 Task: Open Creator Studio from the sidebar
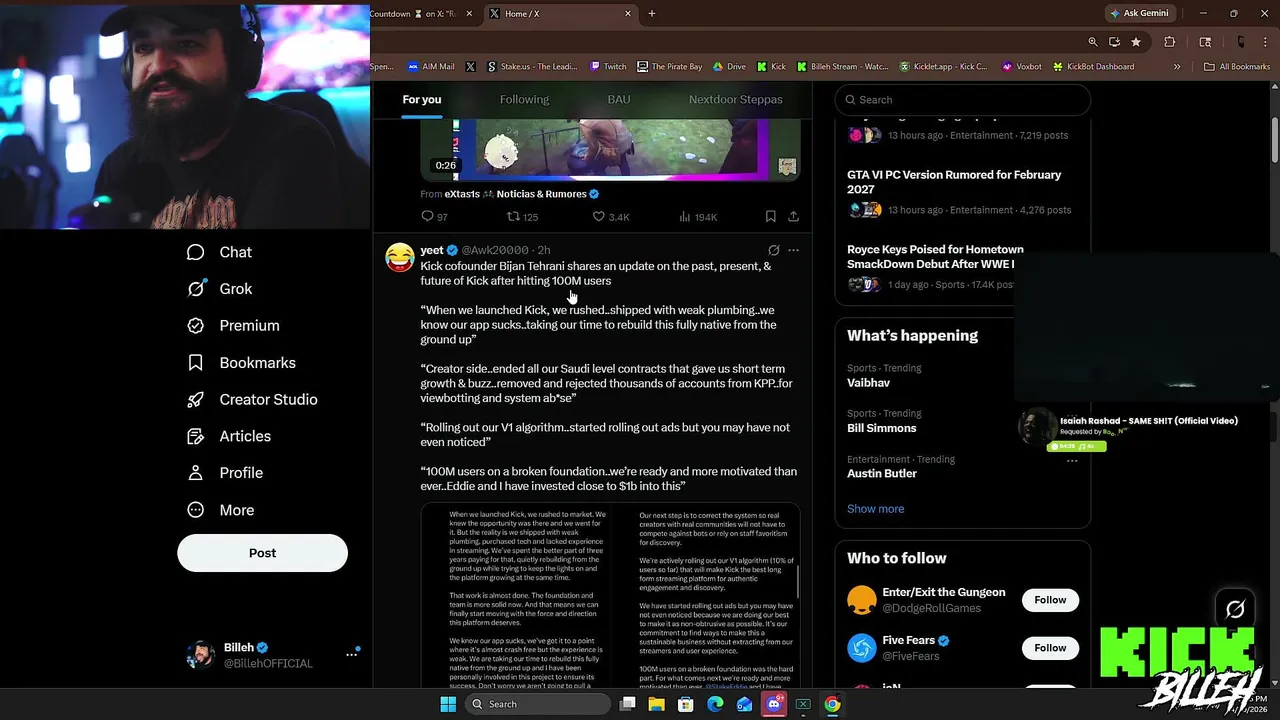[253, 399]
